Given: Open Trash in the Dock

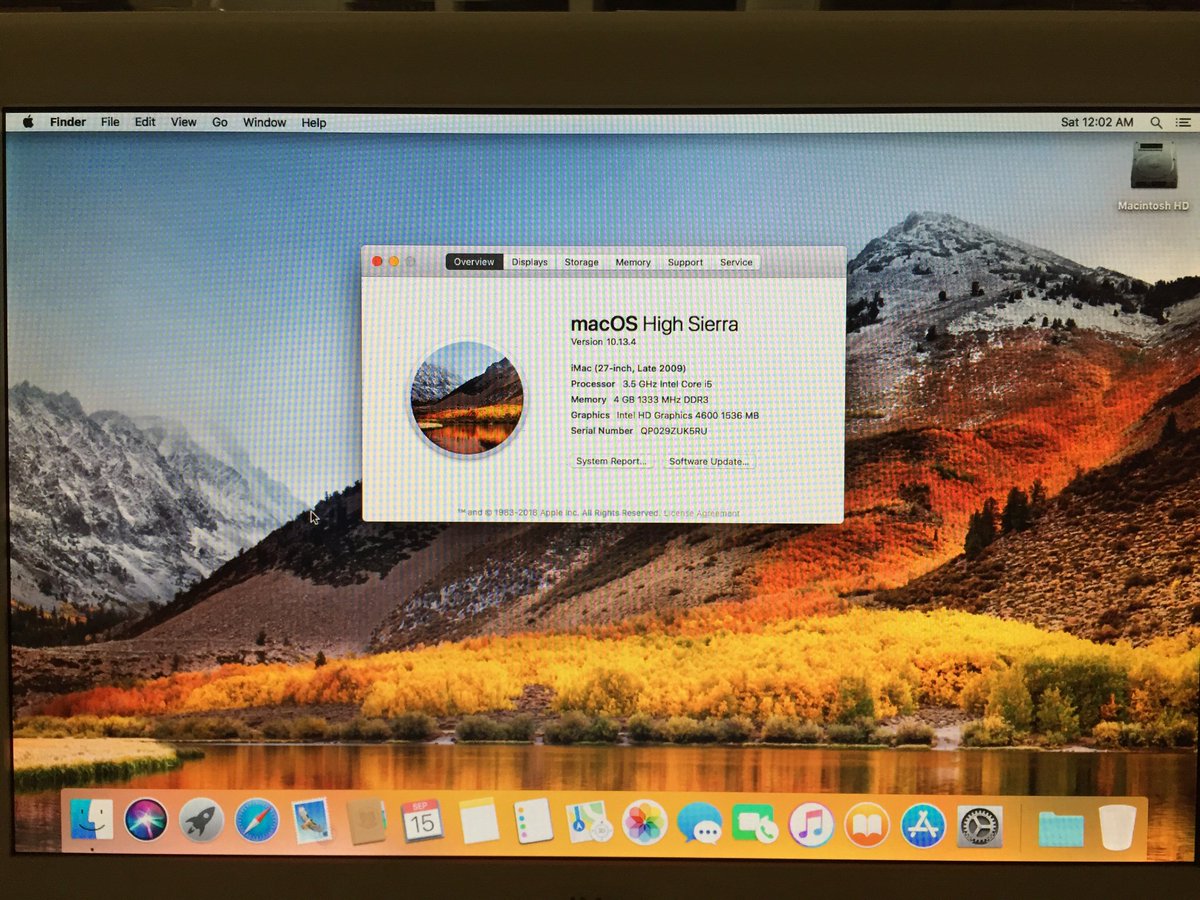Looking at the screenshot, I should pyautogui.click(x=1117, y=827).
